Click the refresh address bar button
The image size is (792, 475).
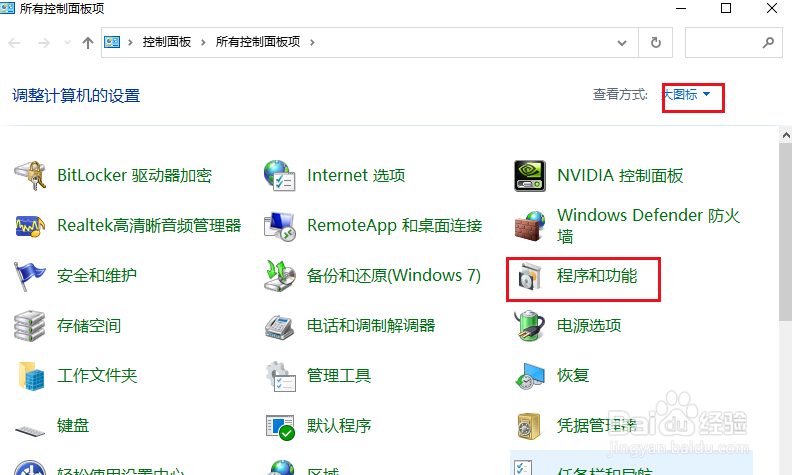[656, 42]
